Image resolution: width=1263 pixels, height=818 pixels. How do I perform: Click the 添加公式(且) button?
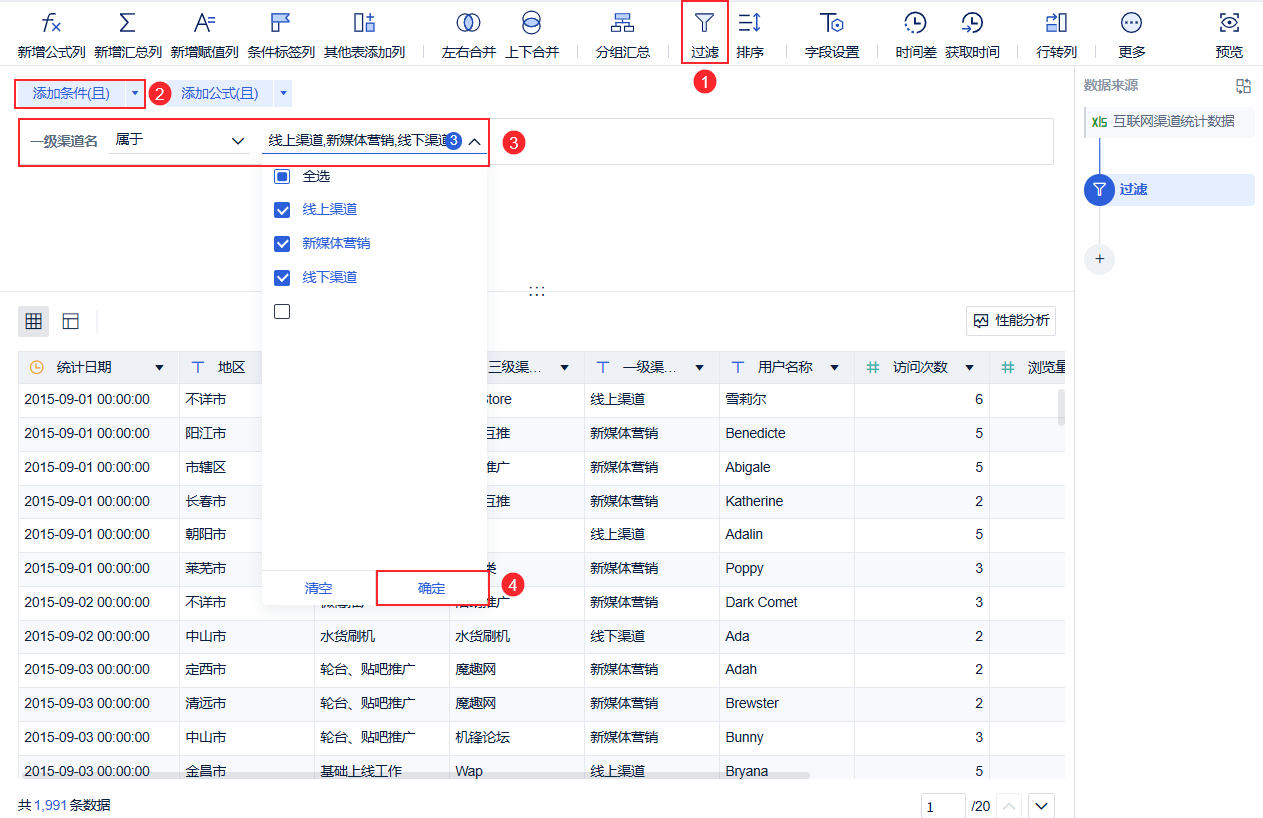click(x=219, y=94)
